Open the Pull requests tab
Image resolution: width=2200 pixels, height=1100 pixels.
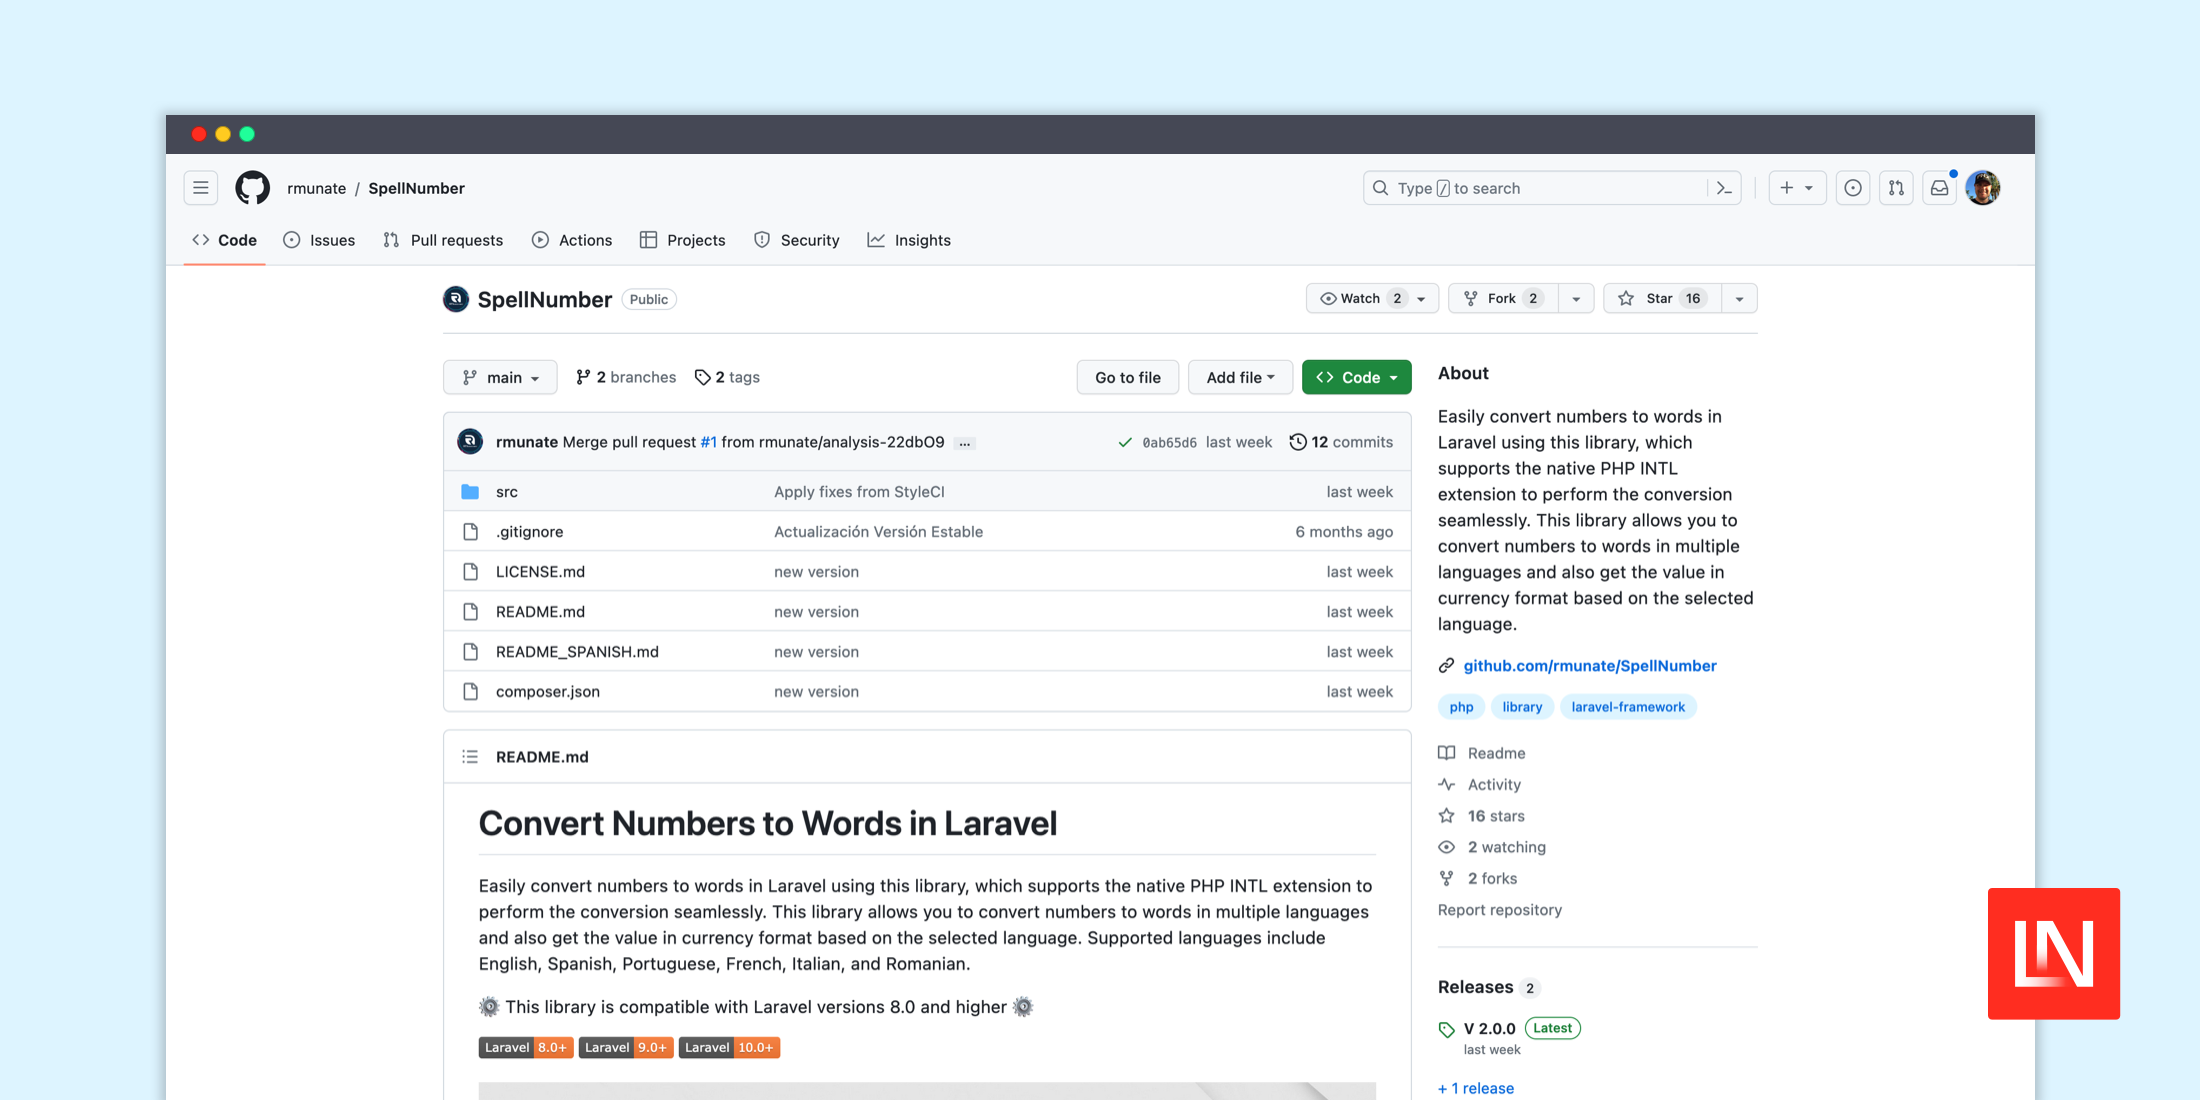point(443,240)
